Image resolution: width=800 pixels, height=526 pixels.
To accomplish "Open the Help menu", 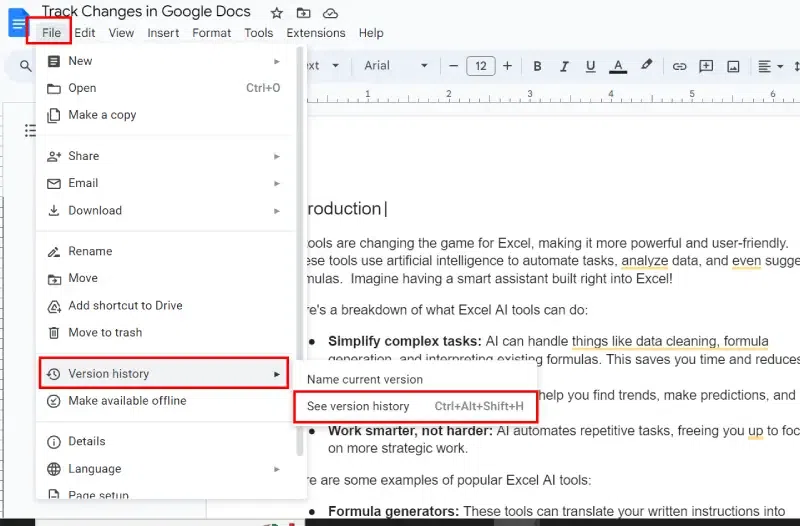I will pos(371,33).
